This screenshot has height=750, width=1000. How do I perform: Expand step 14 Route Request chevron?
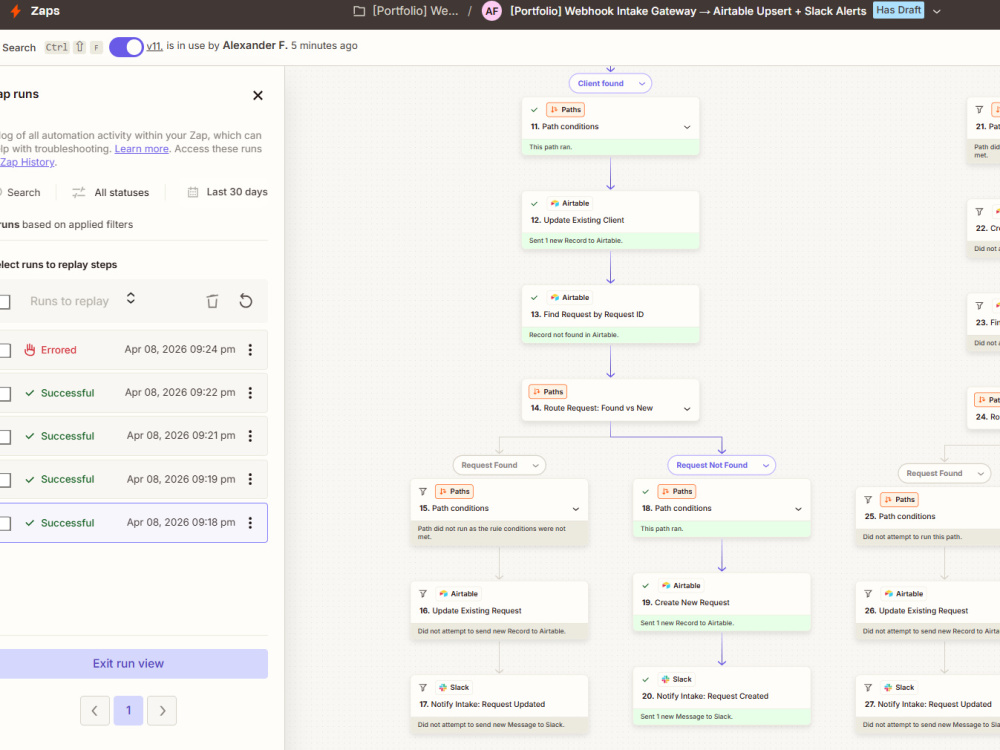(x=687, y=409)
